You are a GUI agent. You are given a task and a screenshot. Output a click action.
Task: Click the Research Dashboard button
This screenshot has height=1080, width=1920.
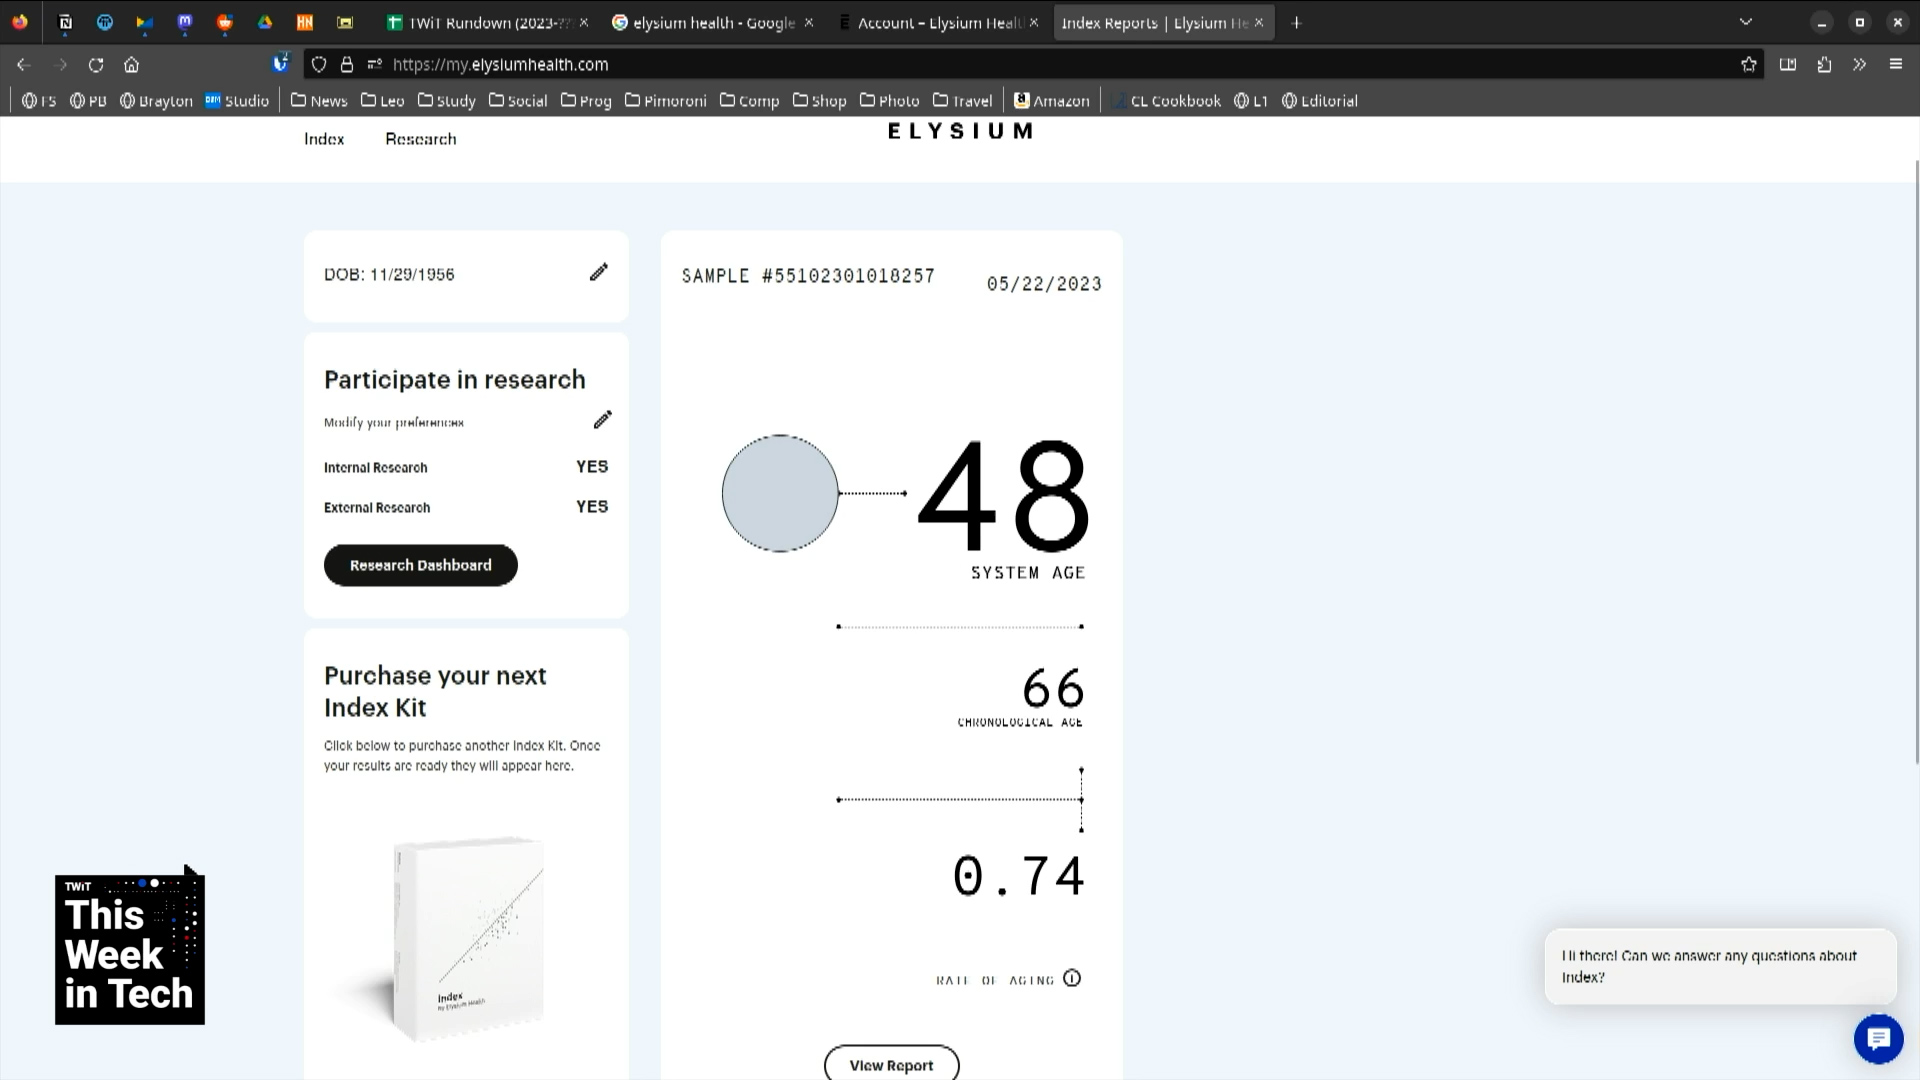420,565
